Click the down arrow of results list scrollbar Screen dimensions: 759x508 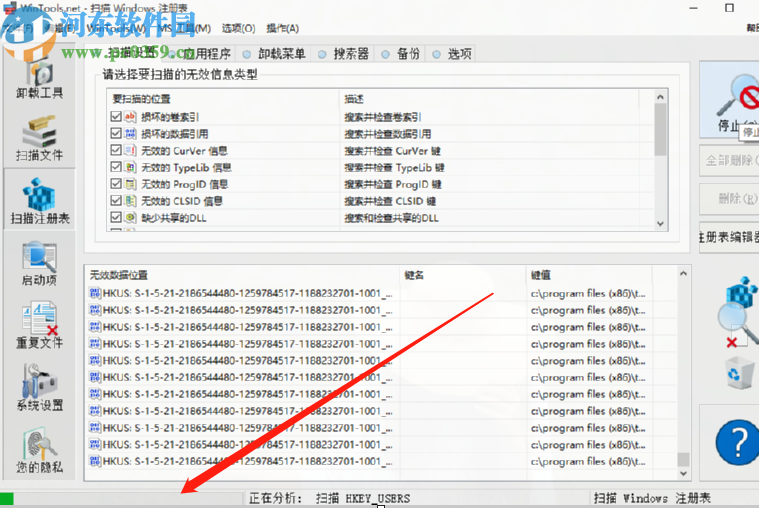point(683,473)
